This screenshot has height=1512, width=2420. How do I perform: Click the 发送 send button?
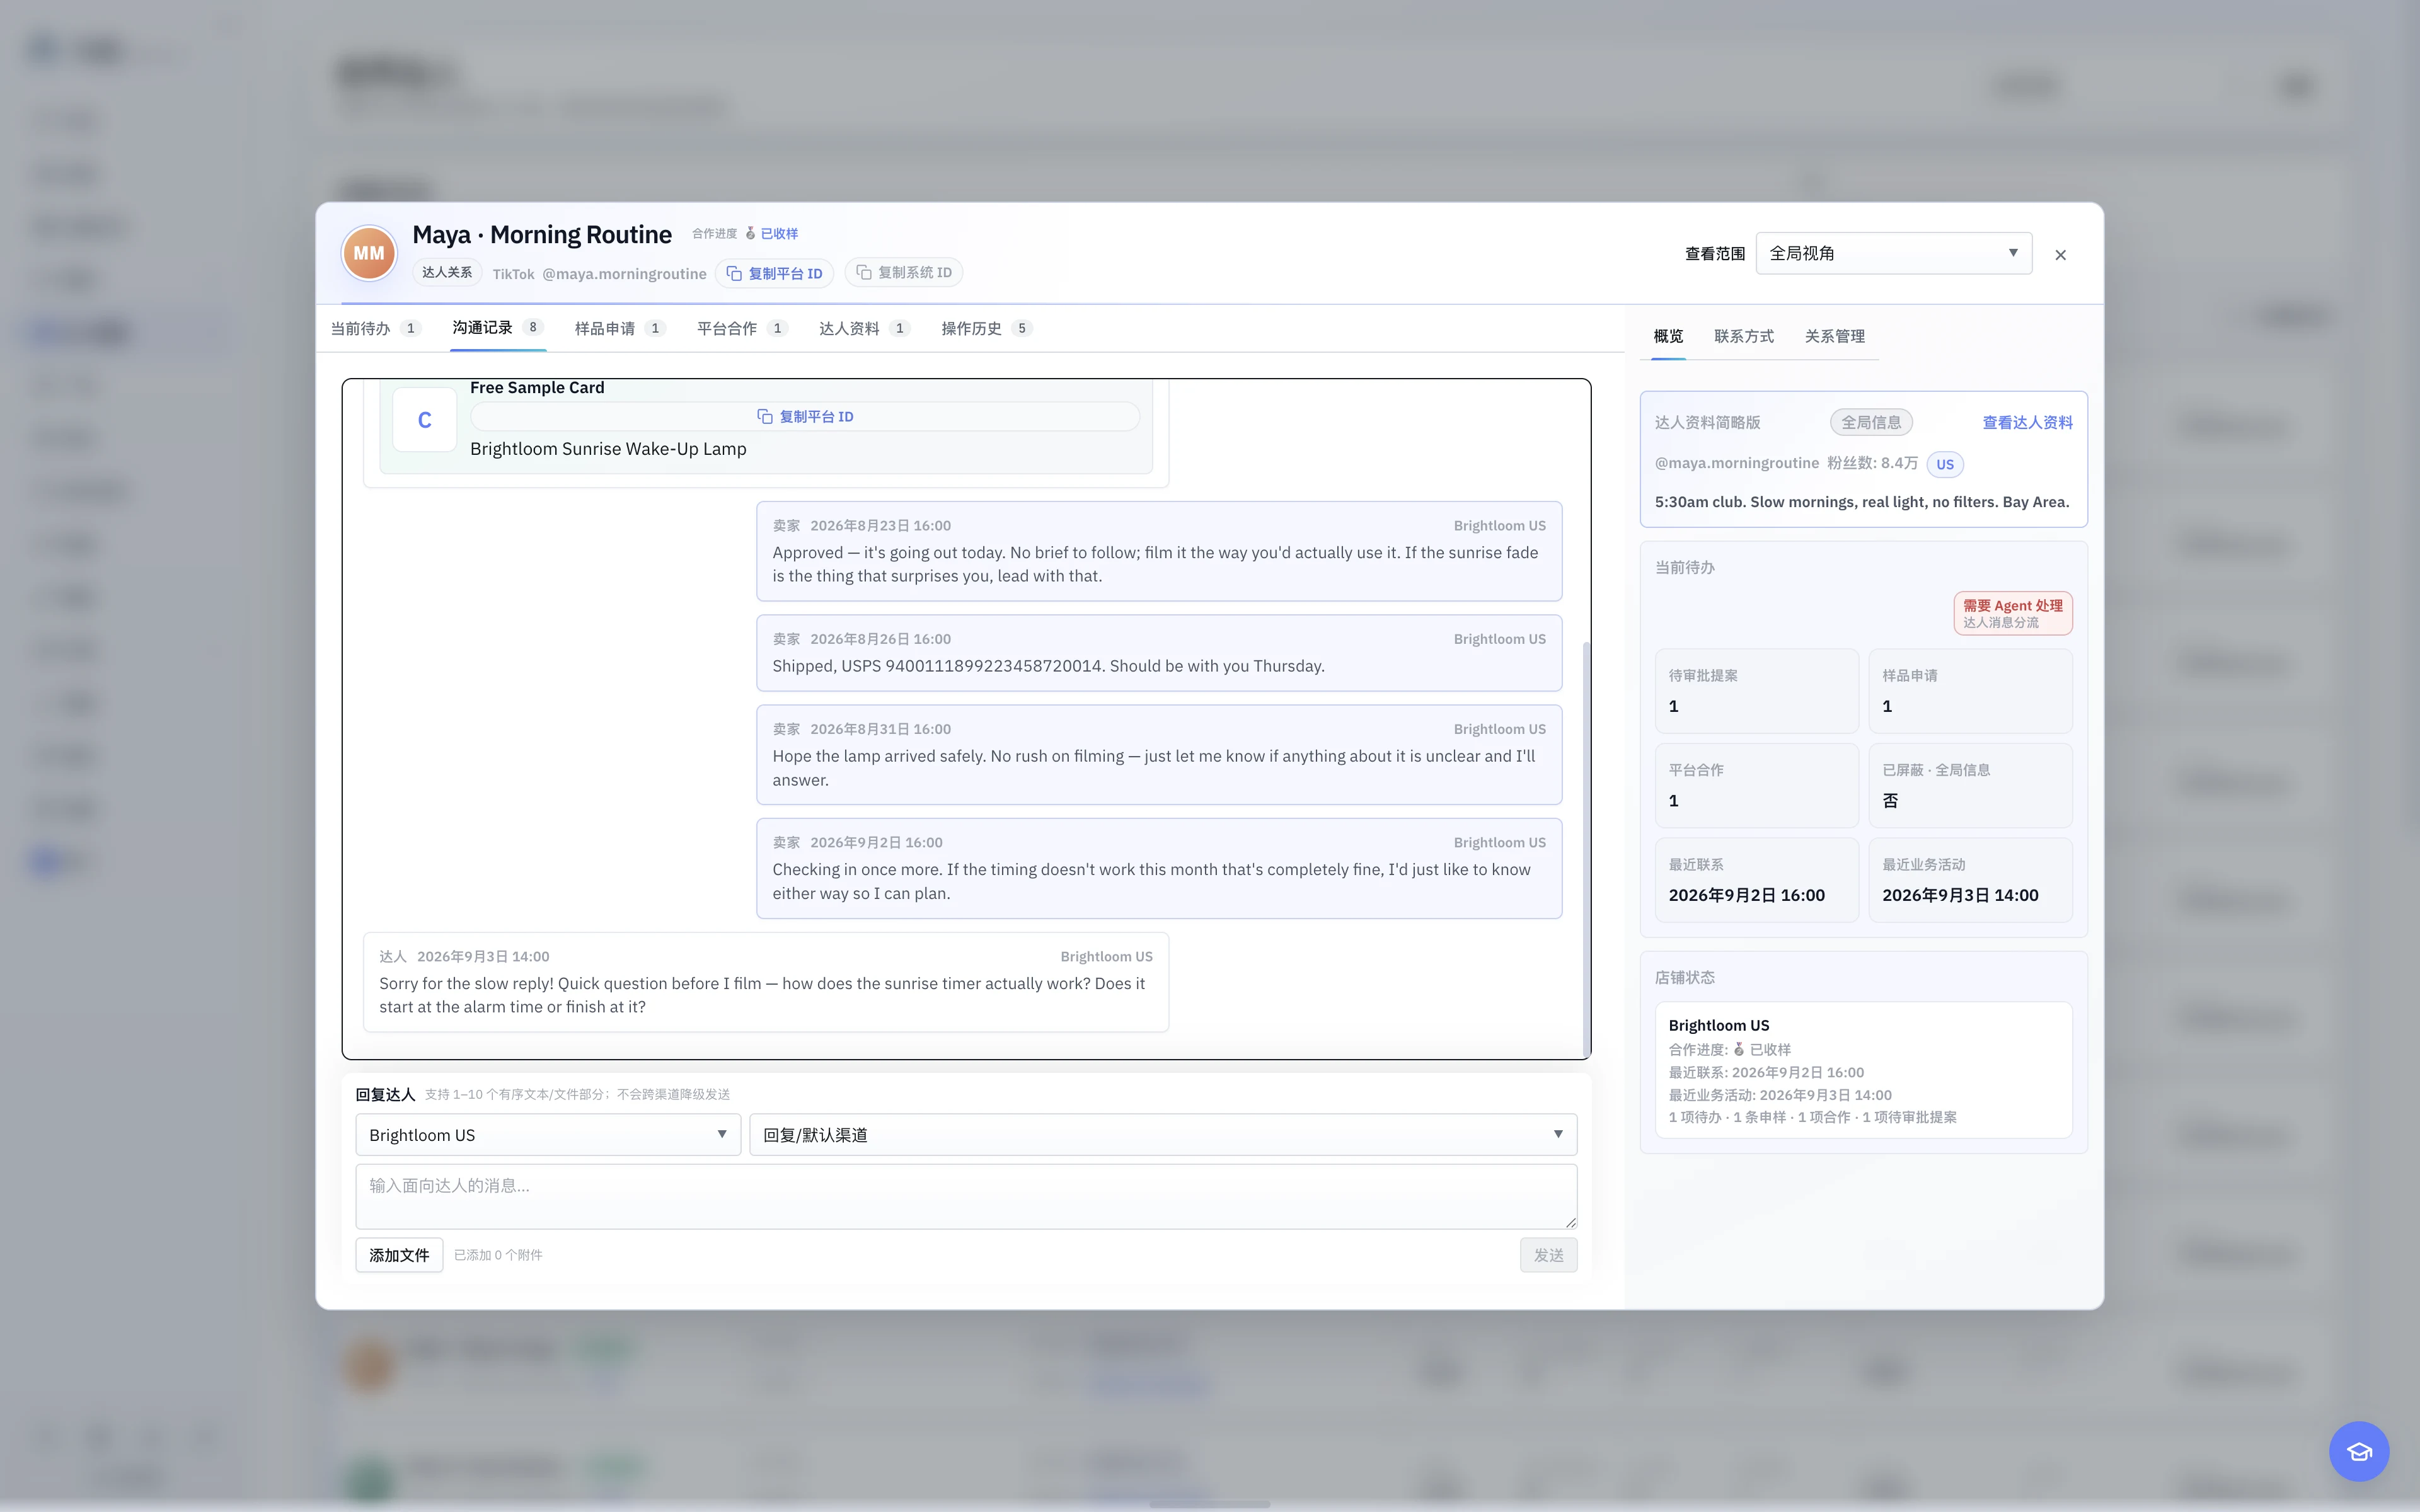click(1548, 1255)
